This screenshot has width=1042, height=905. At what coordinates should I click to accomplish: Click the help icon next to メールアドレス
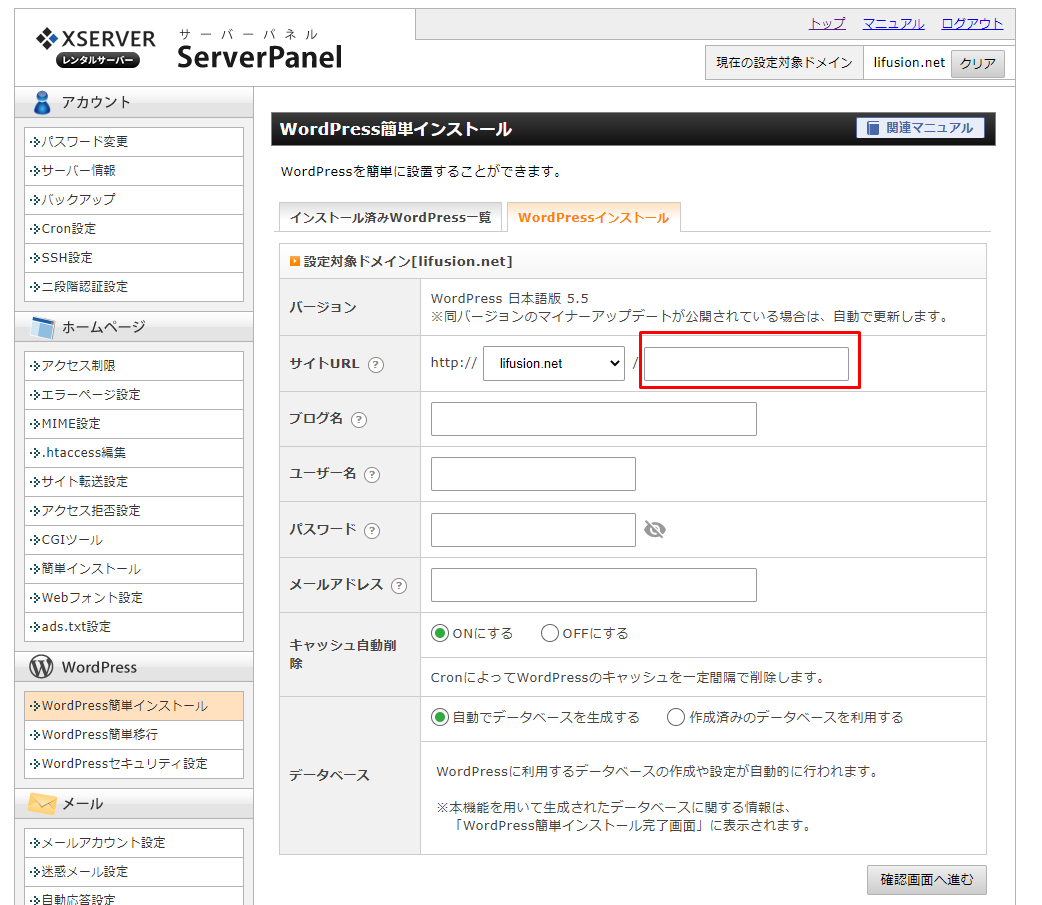pyautogui.click(x=399, y=586)
